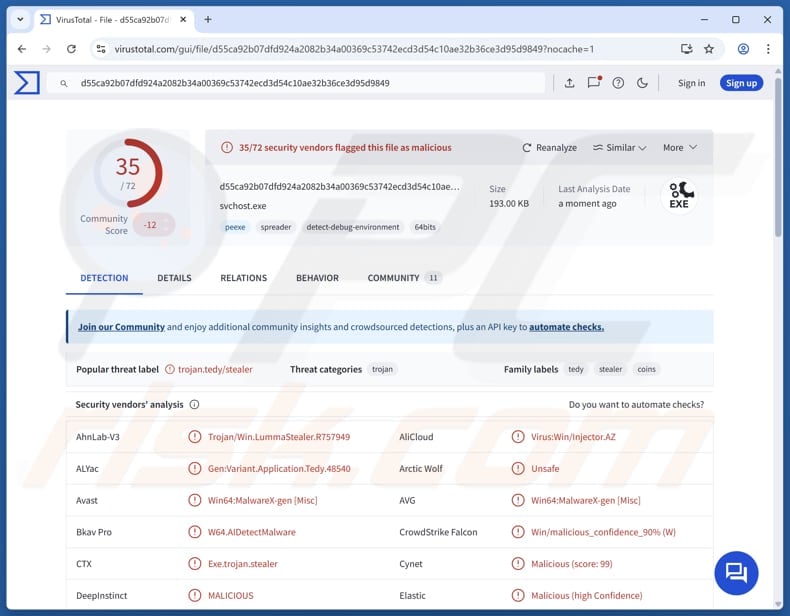Click the 35/72 detection score gauge

[x=128, y=173]
